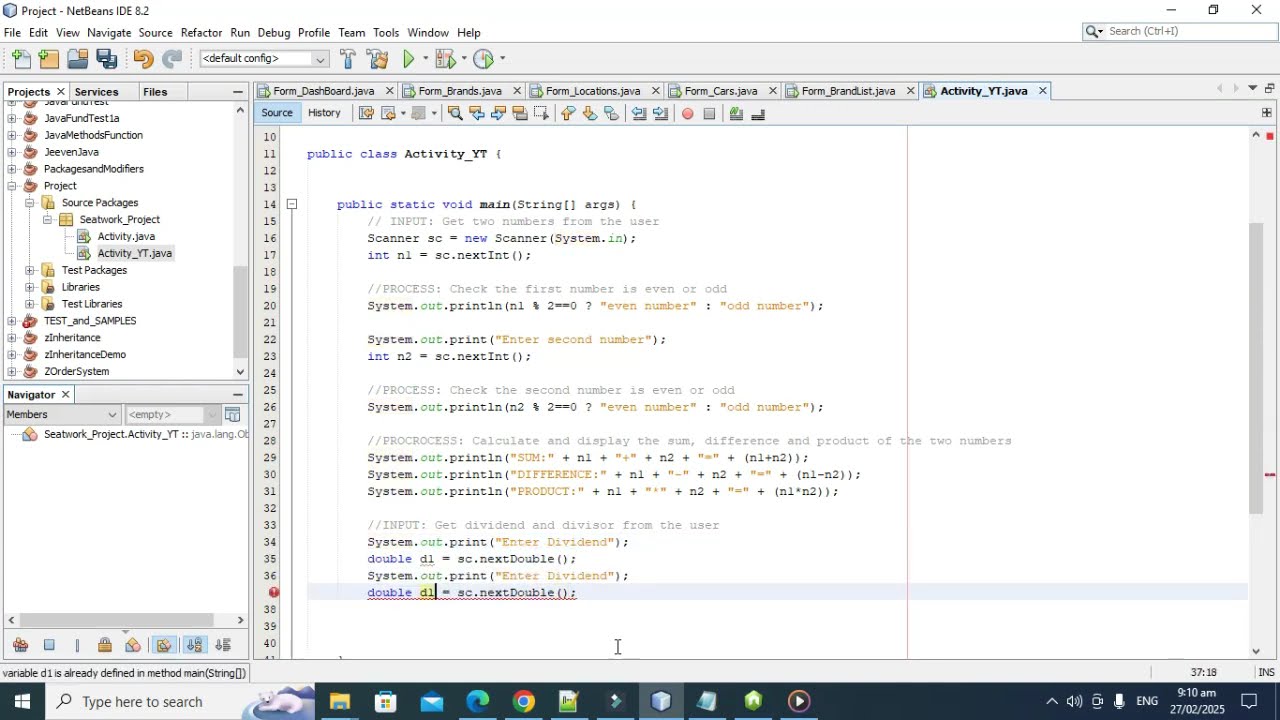
Task: Close the Form_BrandList.java tab
Action: pos(911,91)
